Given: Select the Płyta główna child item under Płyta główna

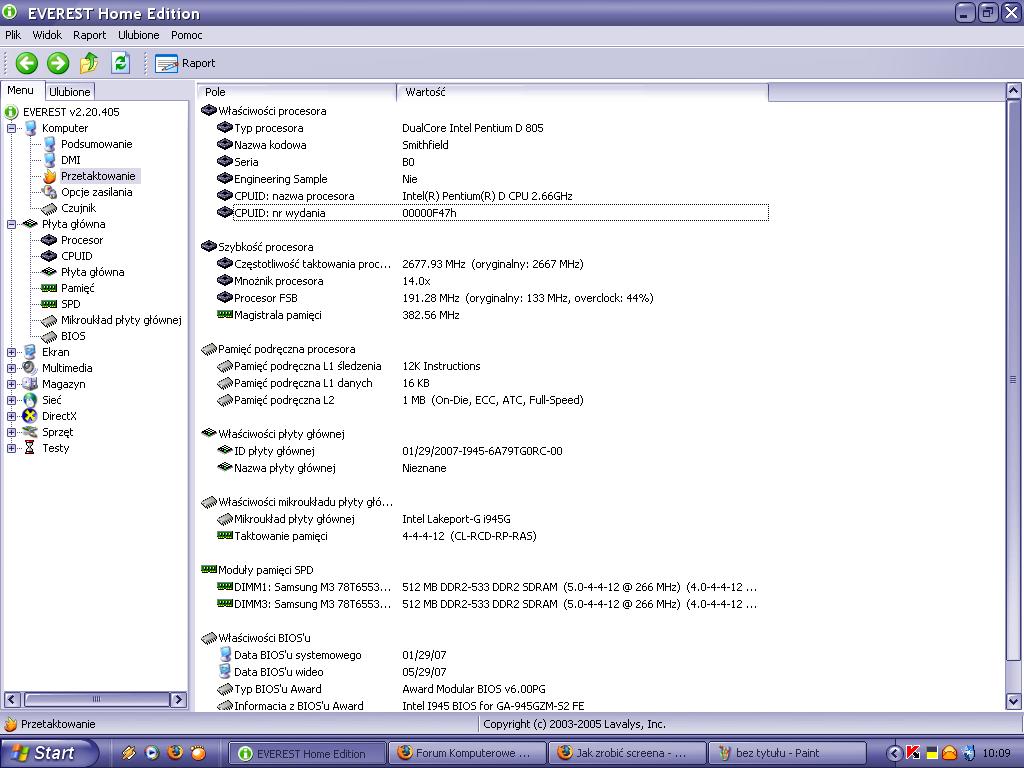Looking at the screenshot, I should [93, 272].
